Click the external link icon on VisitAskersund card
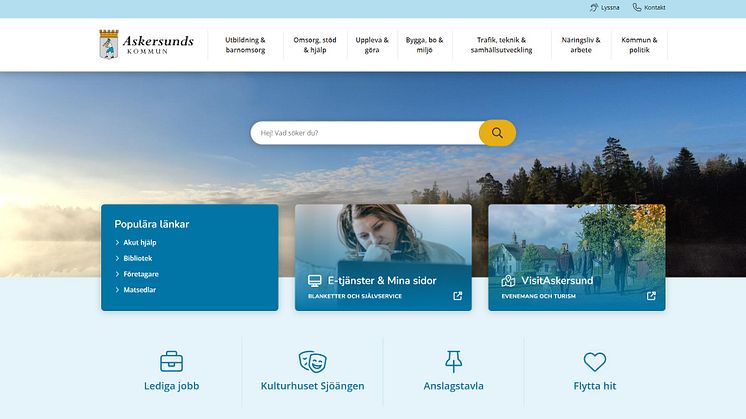Viewport: 746px width, 419px height. tap(651, 296)
